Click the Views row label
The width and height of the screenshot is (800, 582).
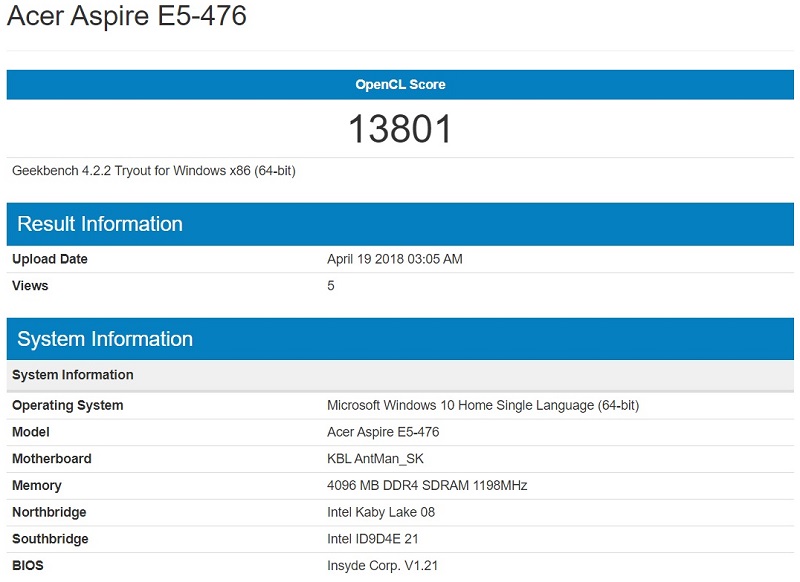(x=30, y=286)
